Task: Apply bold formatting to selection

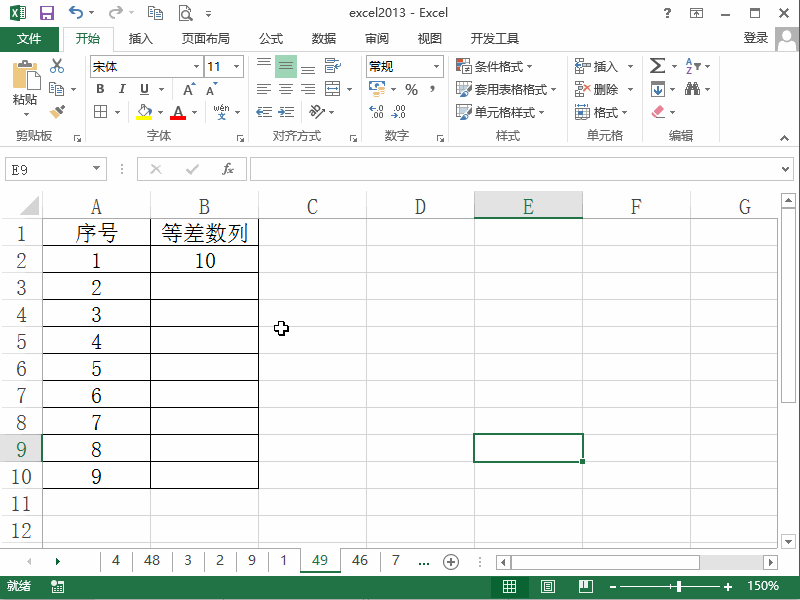Action: pyautogui.click(x=100, y=88)
